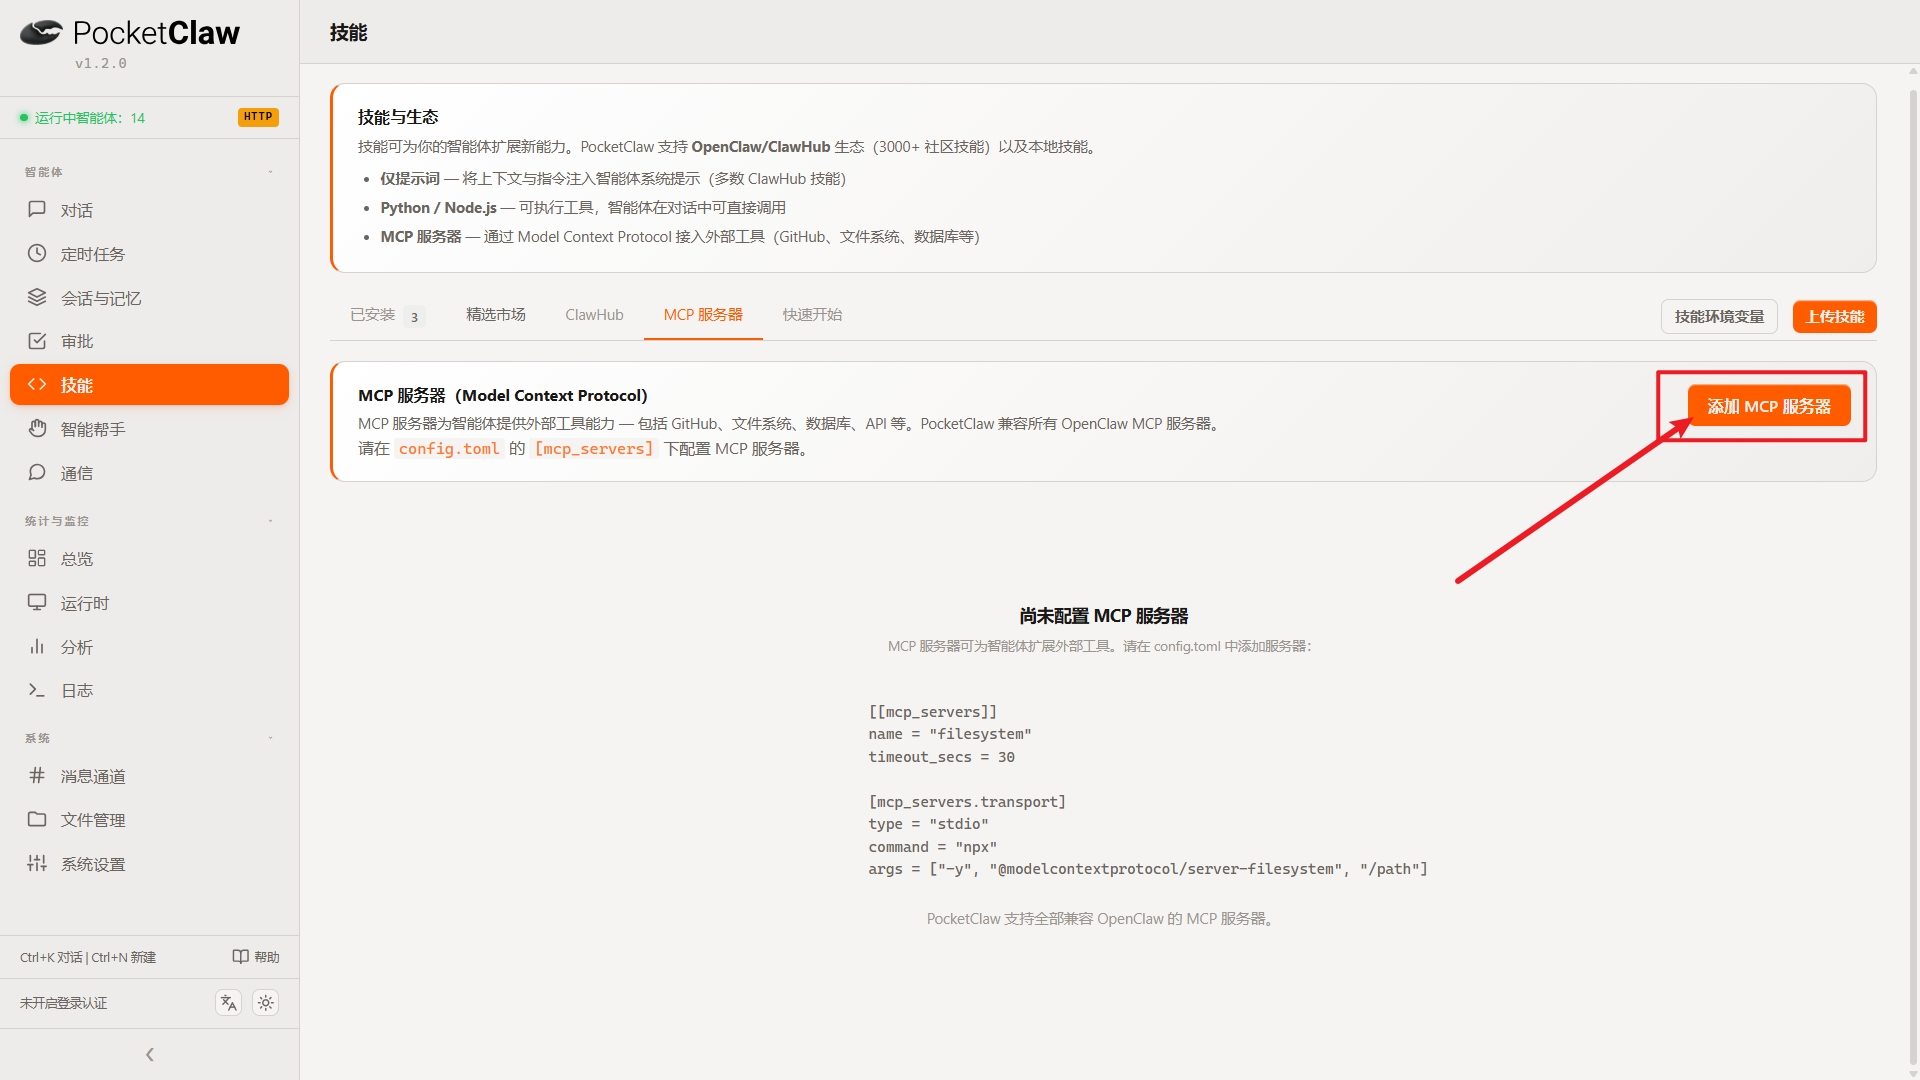Viewport: 1920px width, 1080px height.
Task: Go to 通信 in the sidebar
Action: [x=149, y=473]
